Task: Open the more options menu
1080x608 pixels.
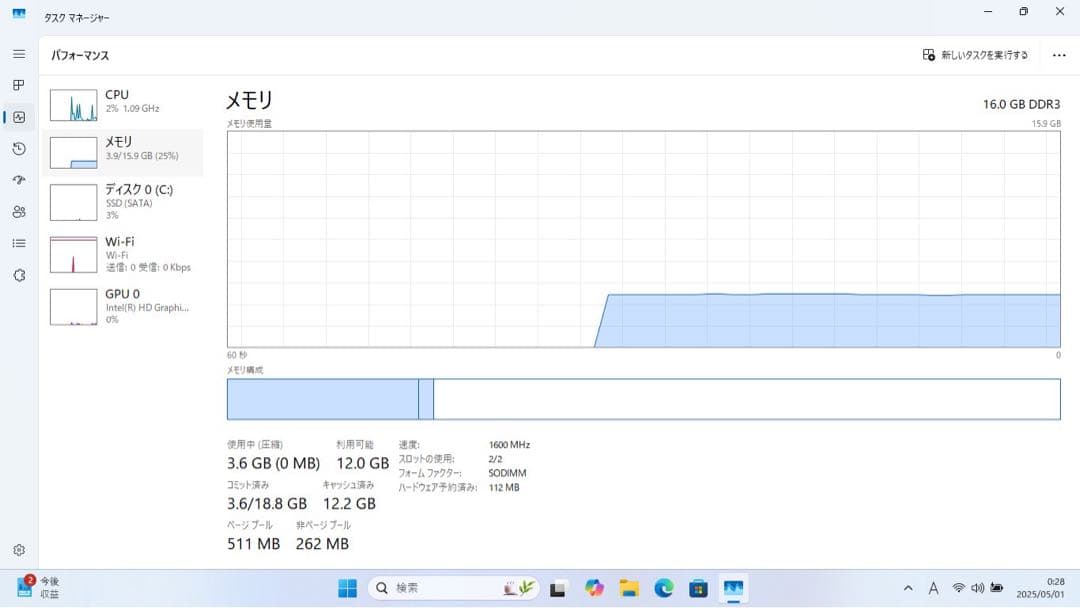Action: pos(1059,55)
